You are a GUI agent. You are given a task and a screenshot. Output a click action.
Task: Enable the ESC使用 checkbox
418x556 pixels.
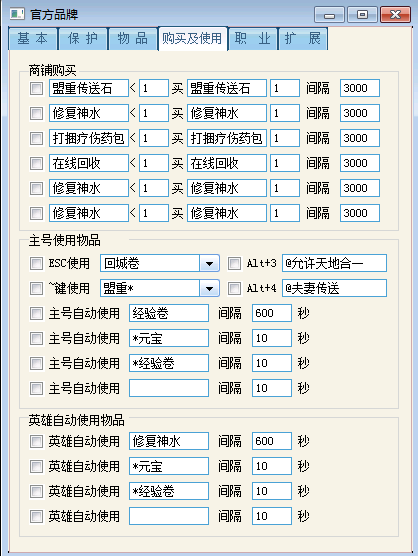click(36, 263)
